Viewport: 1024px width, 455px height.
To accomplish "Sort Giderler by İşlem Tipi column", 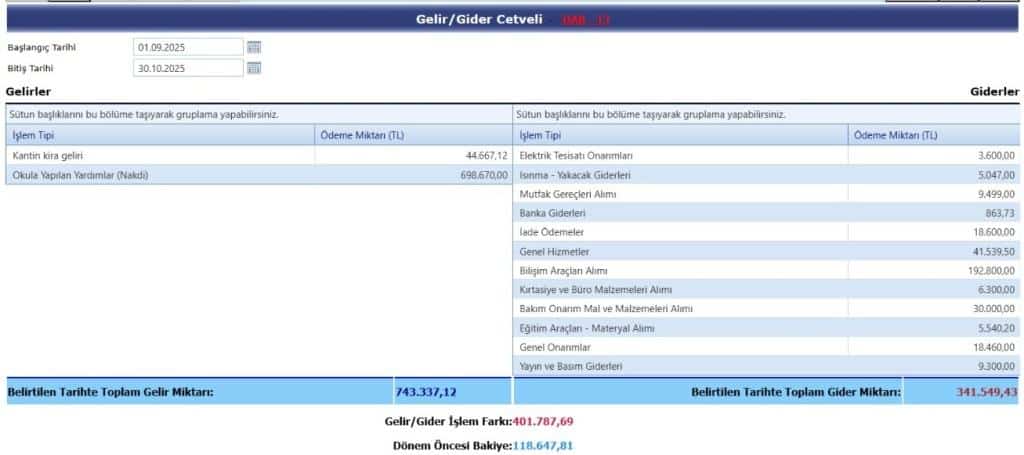I will coord(680,135).
